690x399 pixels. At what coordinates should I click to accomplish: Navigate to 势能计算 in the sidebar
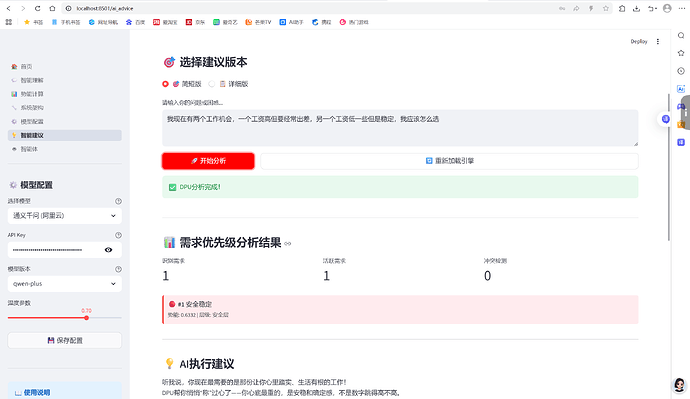point(65,94)
